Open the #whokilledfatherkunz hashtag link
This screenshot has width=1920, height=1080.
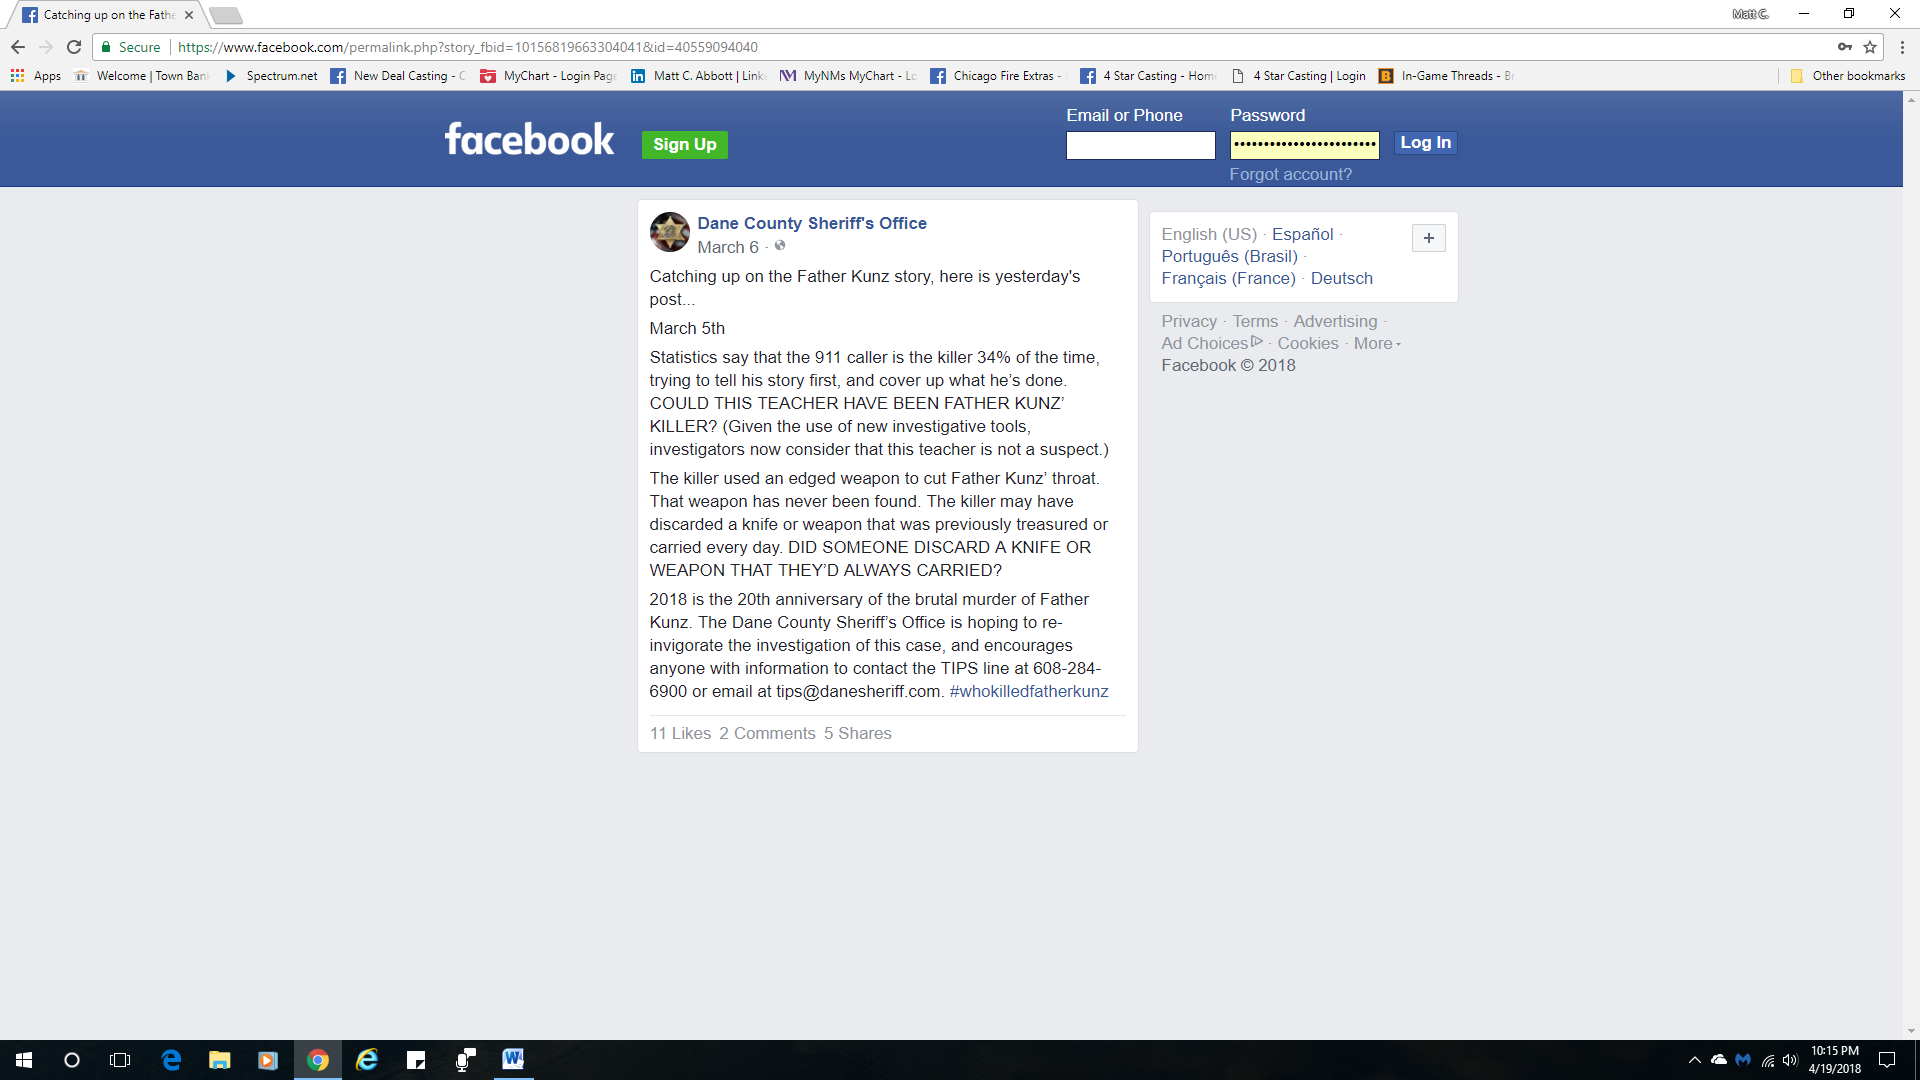point(1028,691)
